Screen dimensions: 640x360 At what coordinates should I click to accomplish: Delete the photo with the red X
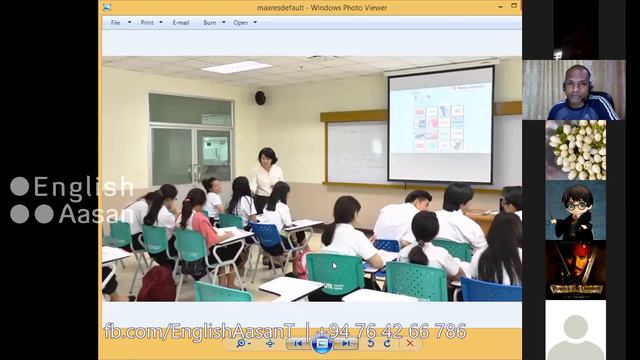tap(410, 344)
